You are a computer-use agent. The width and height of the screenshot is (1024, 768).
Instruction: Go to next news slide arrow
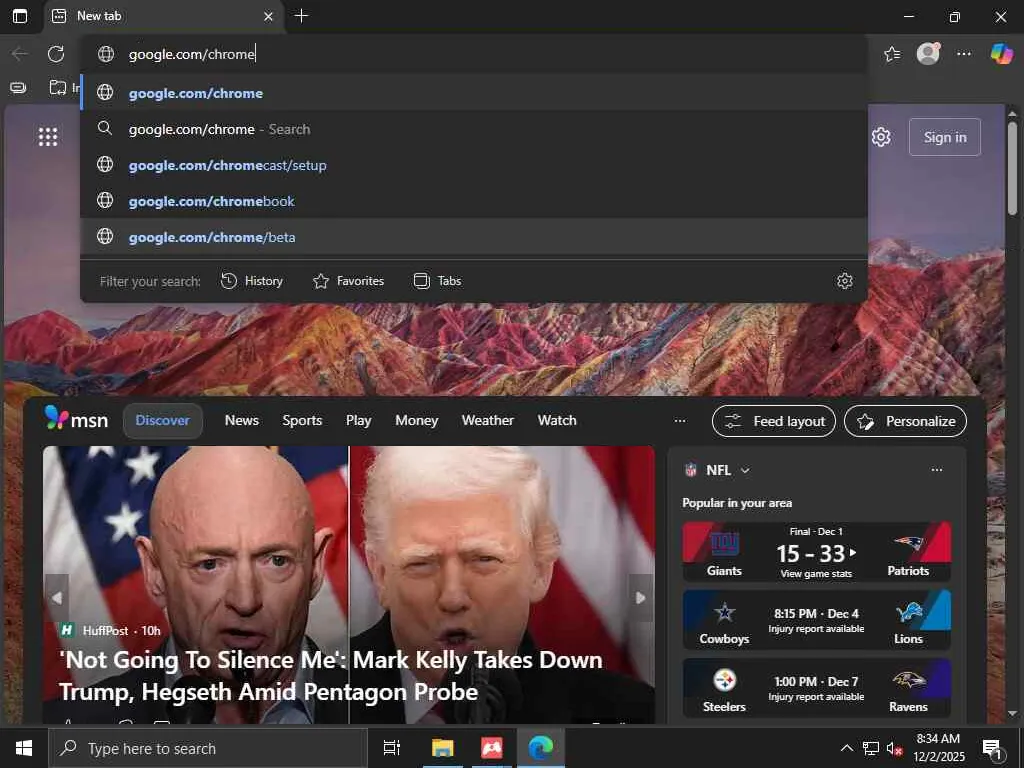click(x=641, y=598)
